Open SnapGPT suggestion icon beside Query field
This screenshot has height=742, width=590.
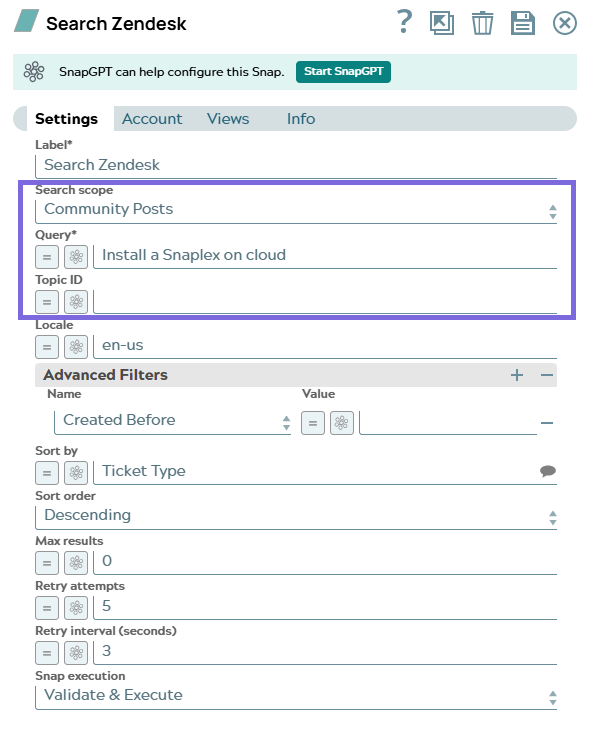pos(76,257)
